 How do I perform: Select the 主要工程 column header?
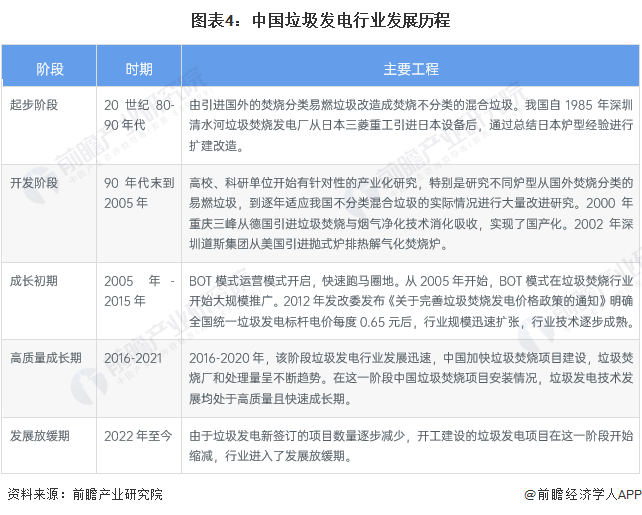click(x=410, y=69)
